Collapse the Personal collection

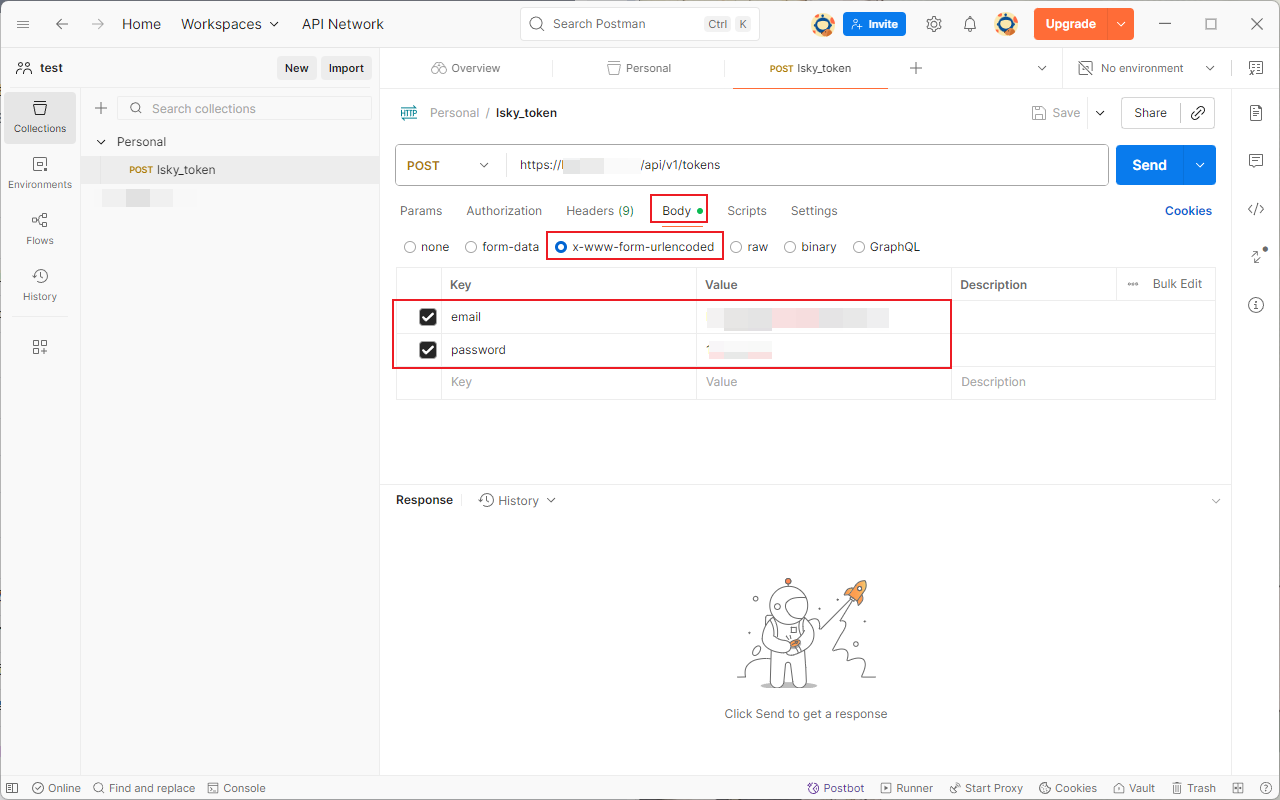coord(101,142)
